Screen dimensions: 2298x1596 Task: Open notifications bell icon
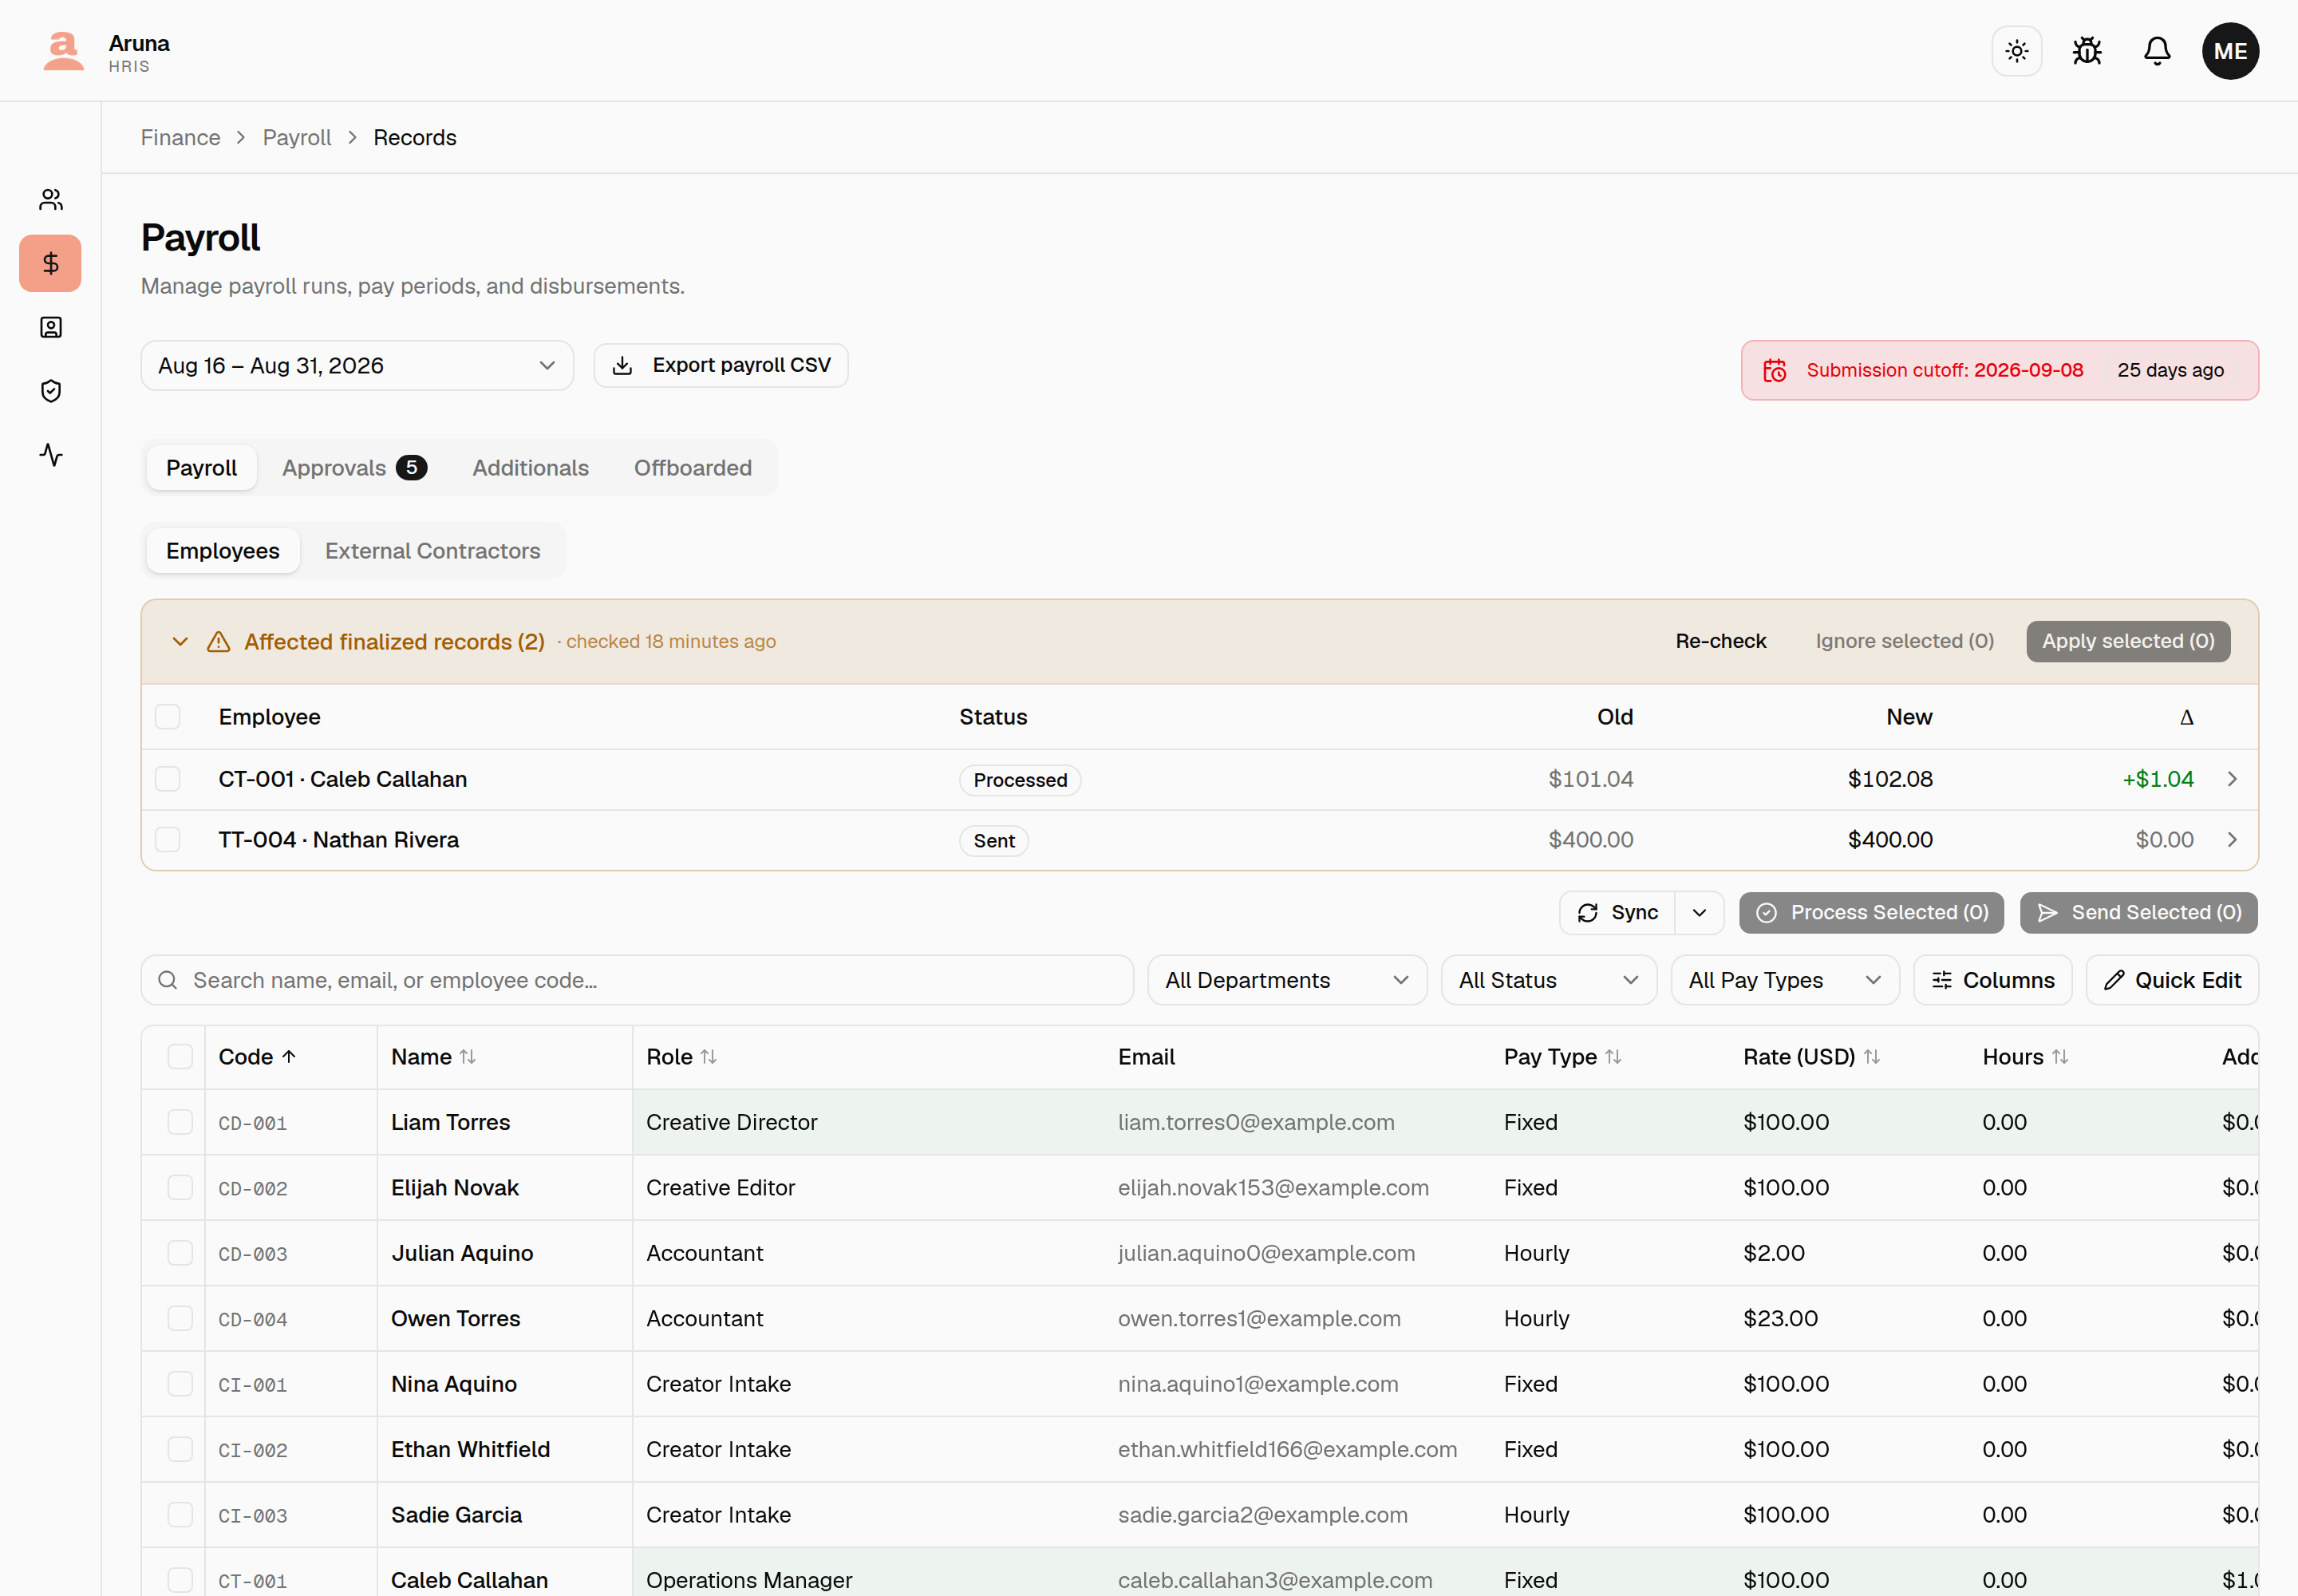pyautogui.click(x=2157, y=51)
